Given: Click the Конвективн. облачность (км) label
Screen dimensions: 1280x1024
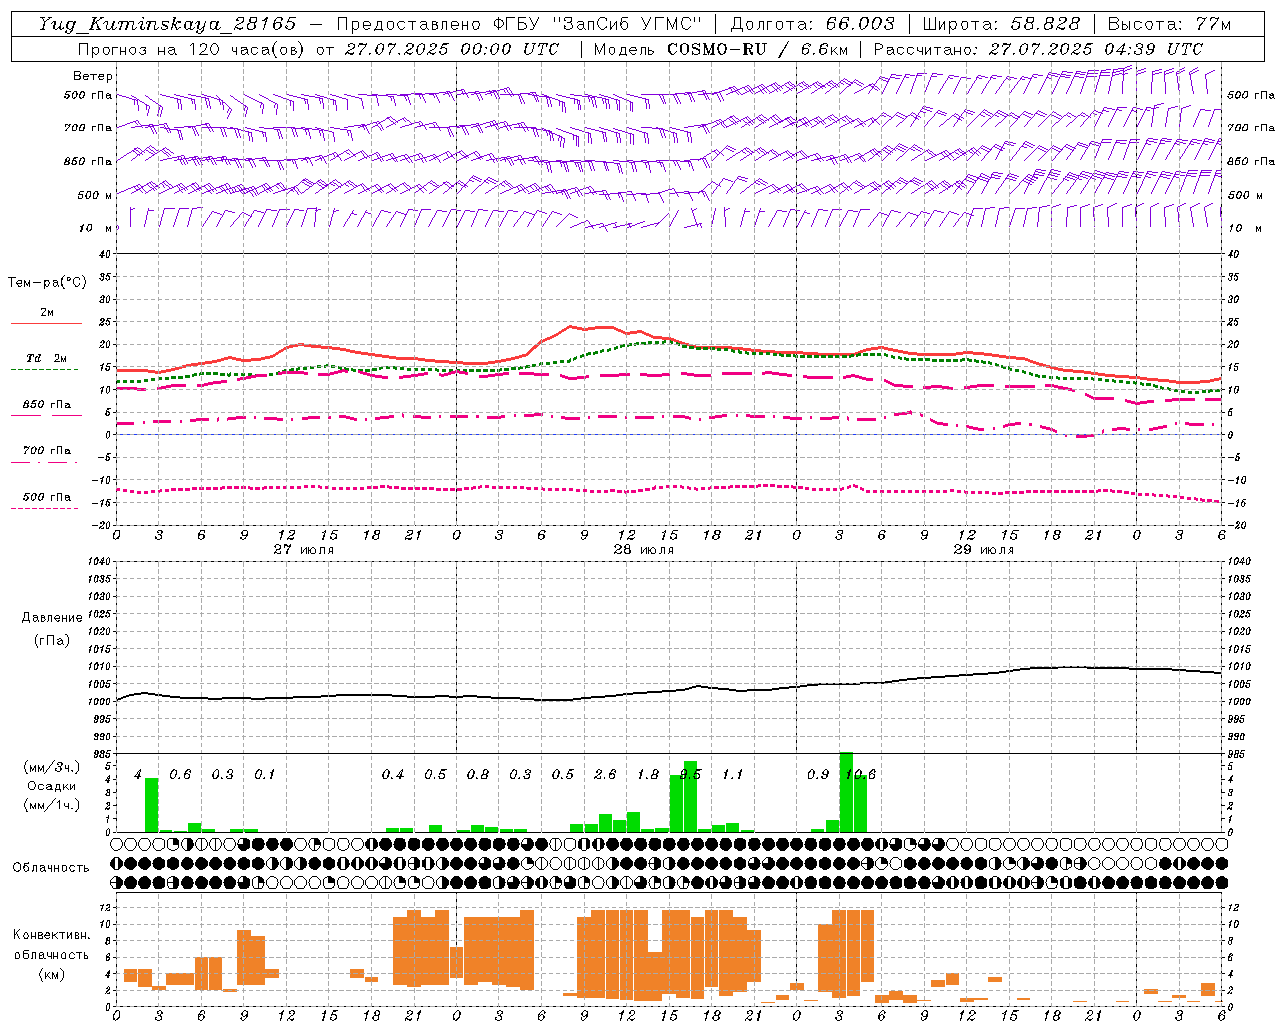Looking at the screenshot, I should (x=51, y=954).
